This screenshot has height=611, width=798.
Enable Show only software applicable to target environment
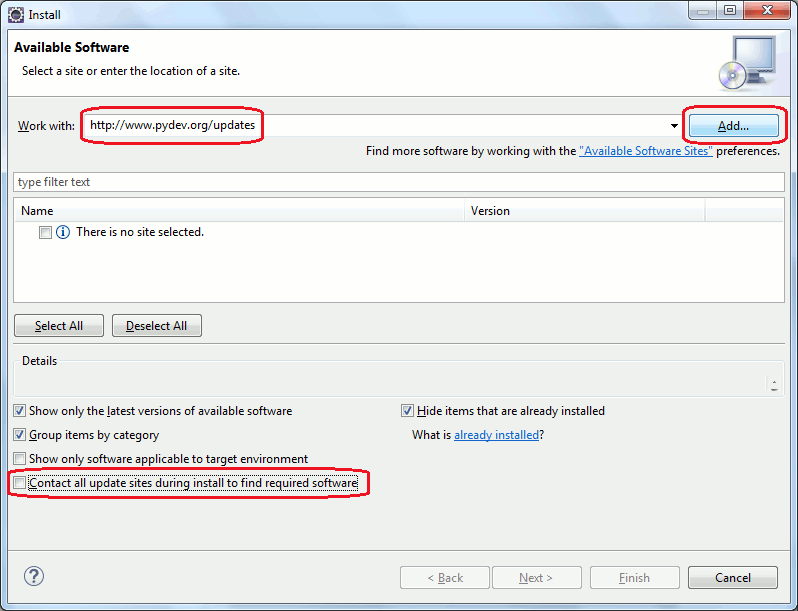coord(20,459)
